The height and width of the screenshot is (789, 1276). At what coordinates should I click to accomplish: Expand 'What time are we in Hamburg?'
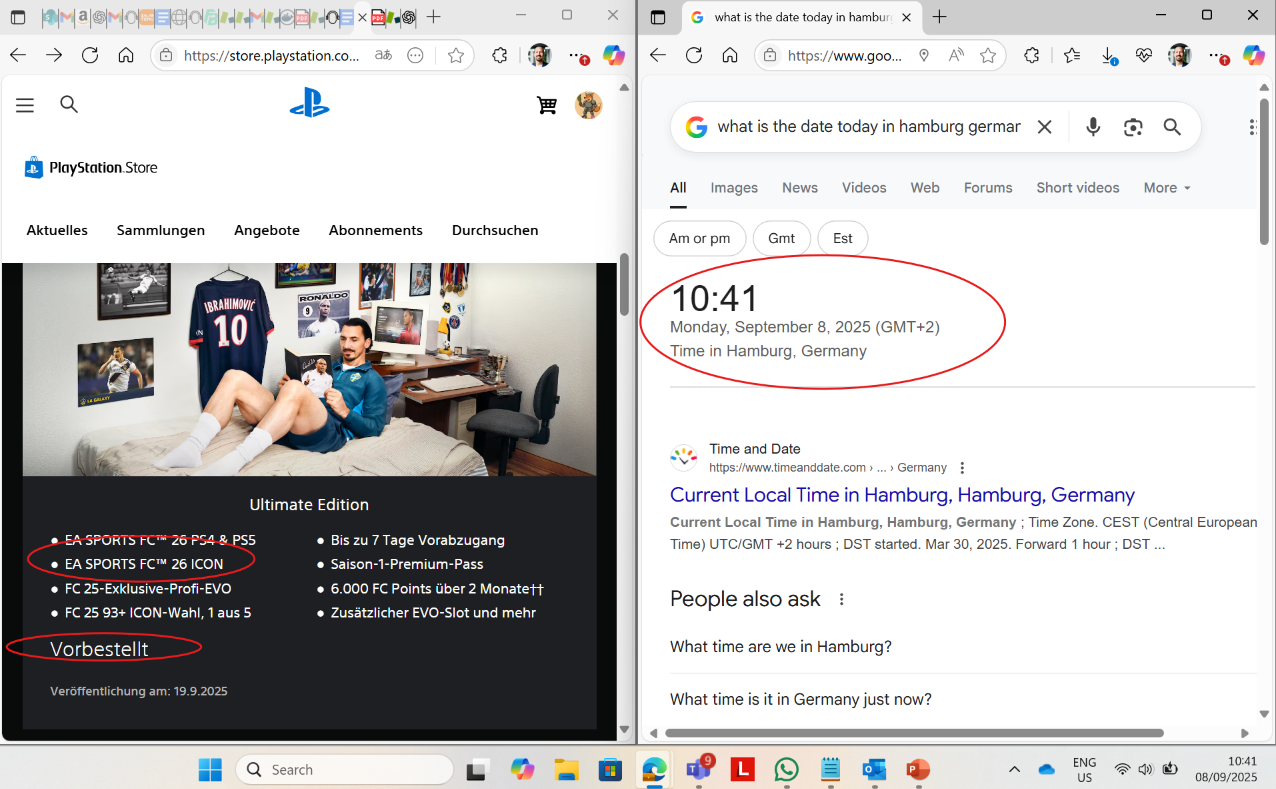(780, 647)
